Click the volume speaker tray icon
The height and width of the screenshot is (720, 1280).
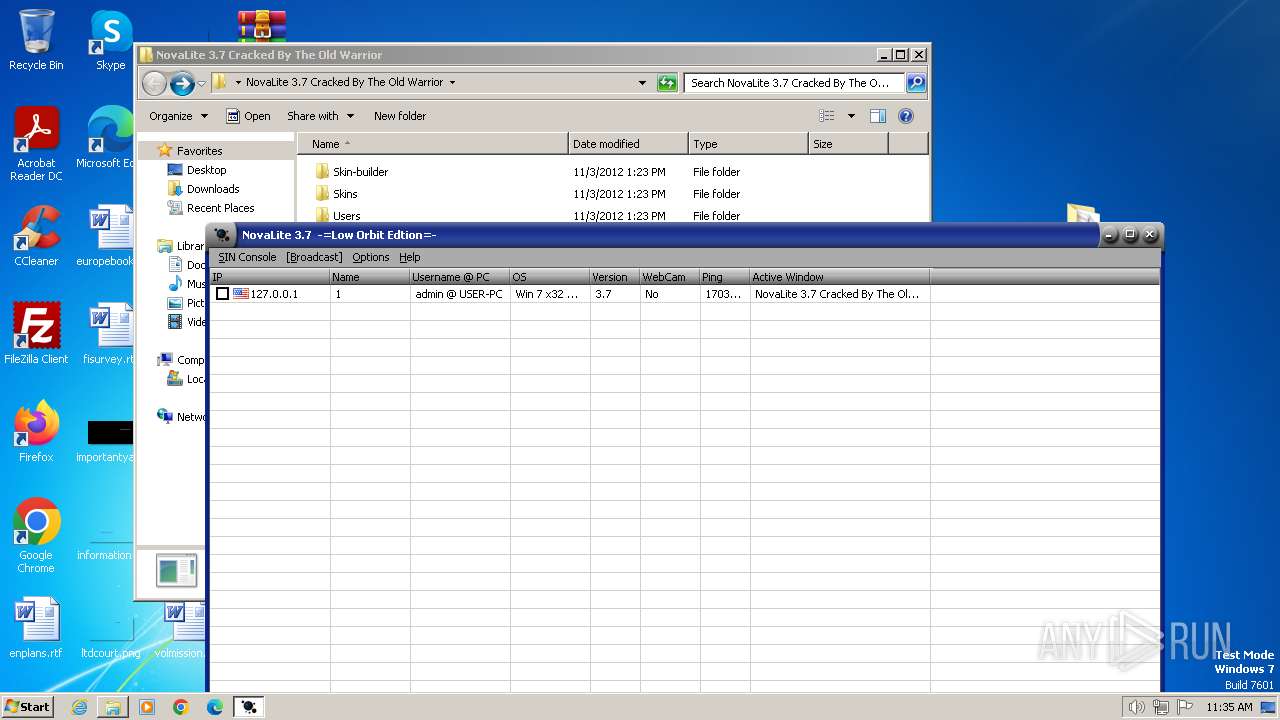[1137, 707]
